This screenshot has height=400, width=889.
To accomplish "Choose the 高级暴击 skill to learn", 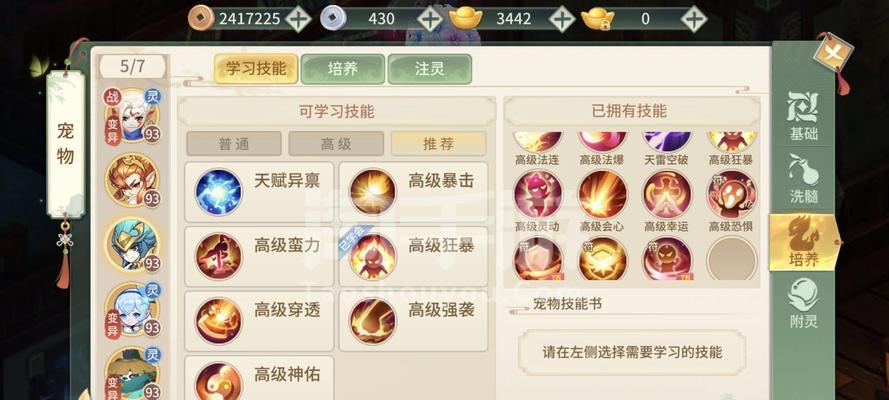I will (413, 192).
